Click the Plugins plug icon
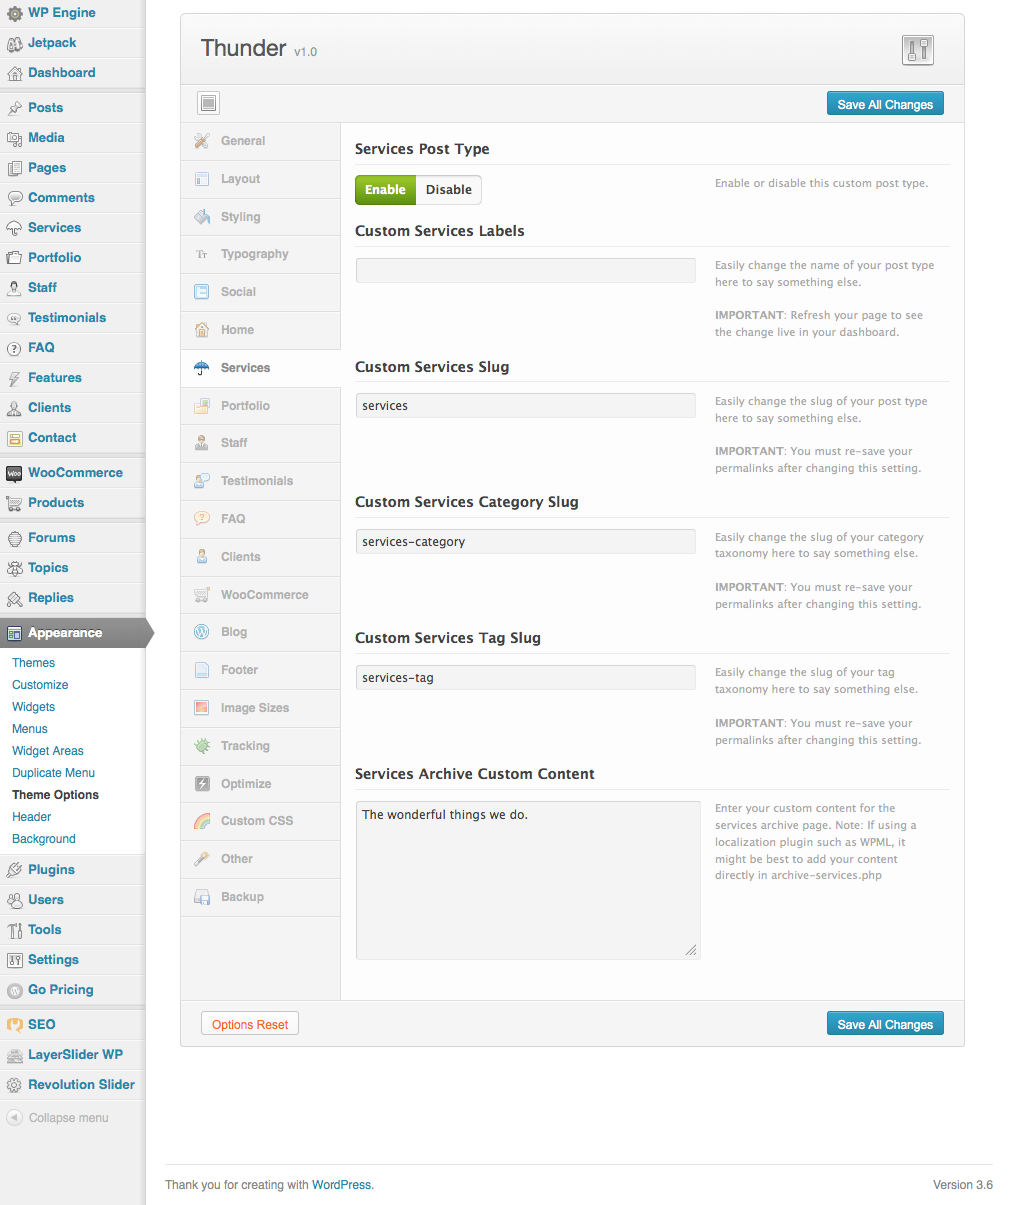 (x=14, y=870)
